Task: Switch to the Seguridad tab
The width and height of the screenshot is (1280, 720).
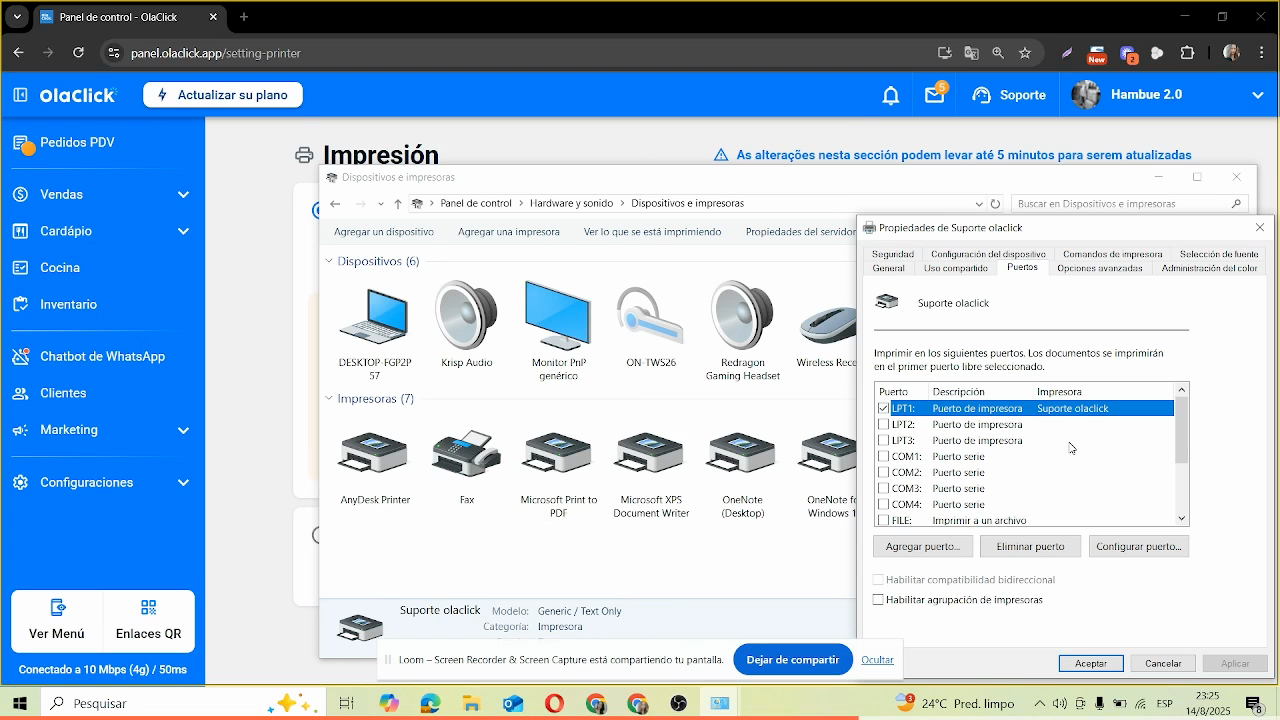Action: coord(893,254)
